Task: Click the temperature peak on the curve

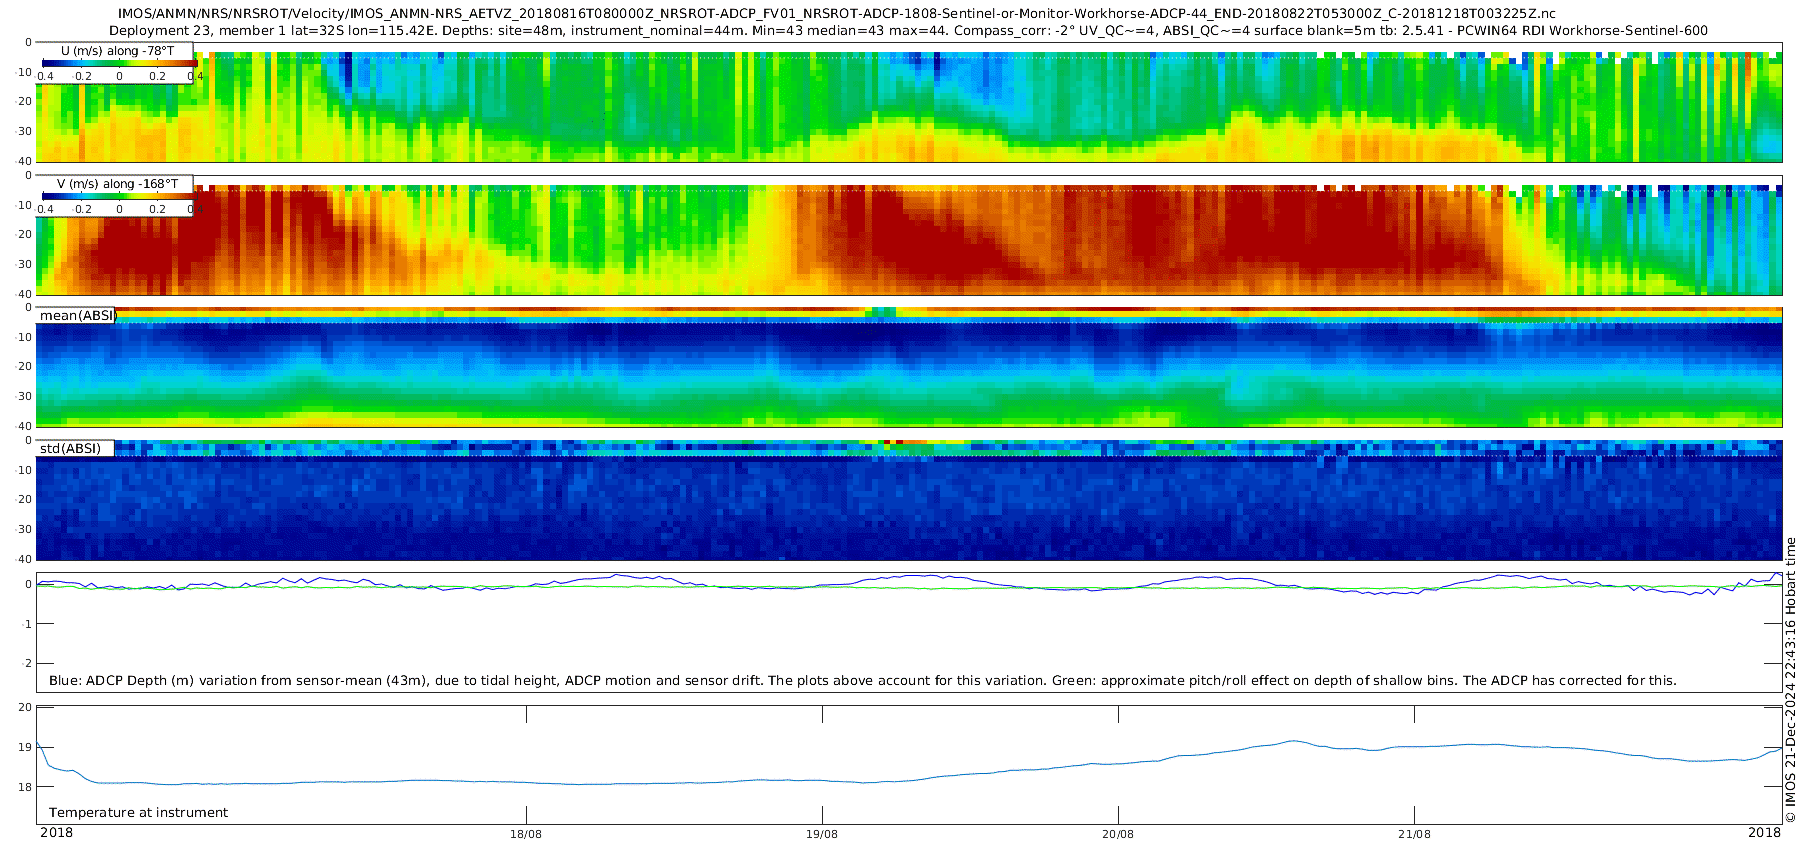Action: click(1293, 741)
